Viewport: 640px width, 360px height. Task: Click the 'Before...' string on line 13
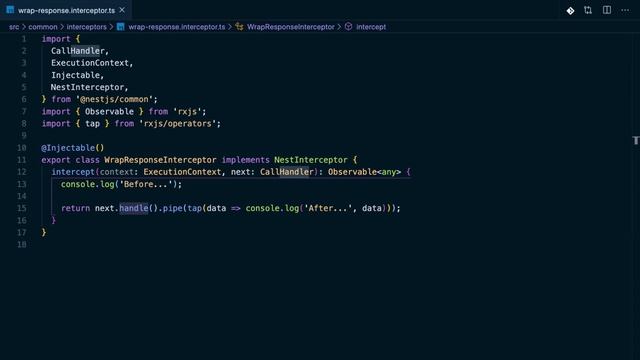click(x=146, y=184)
